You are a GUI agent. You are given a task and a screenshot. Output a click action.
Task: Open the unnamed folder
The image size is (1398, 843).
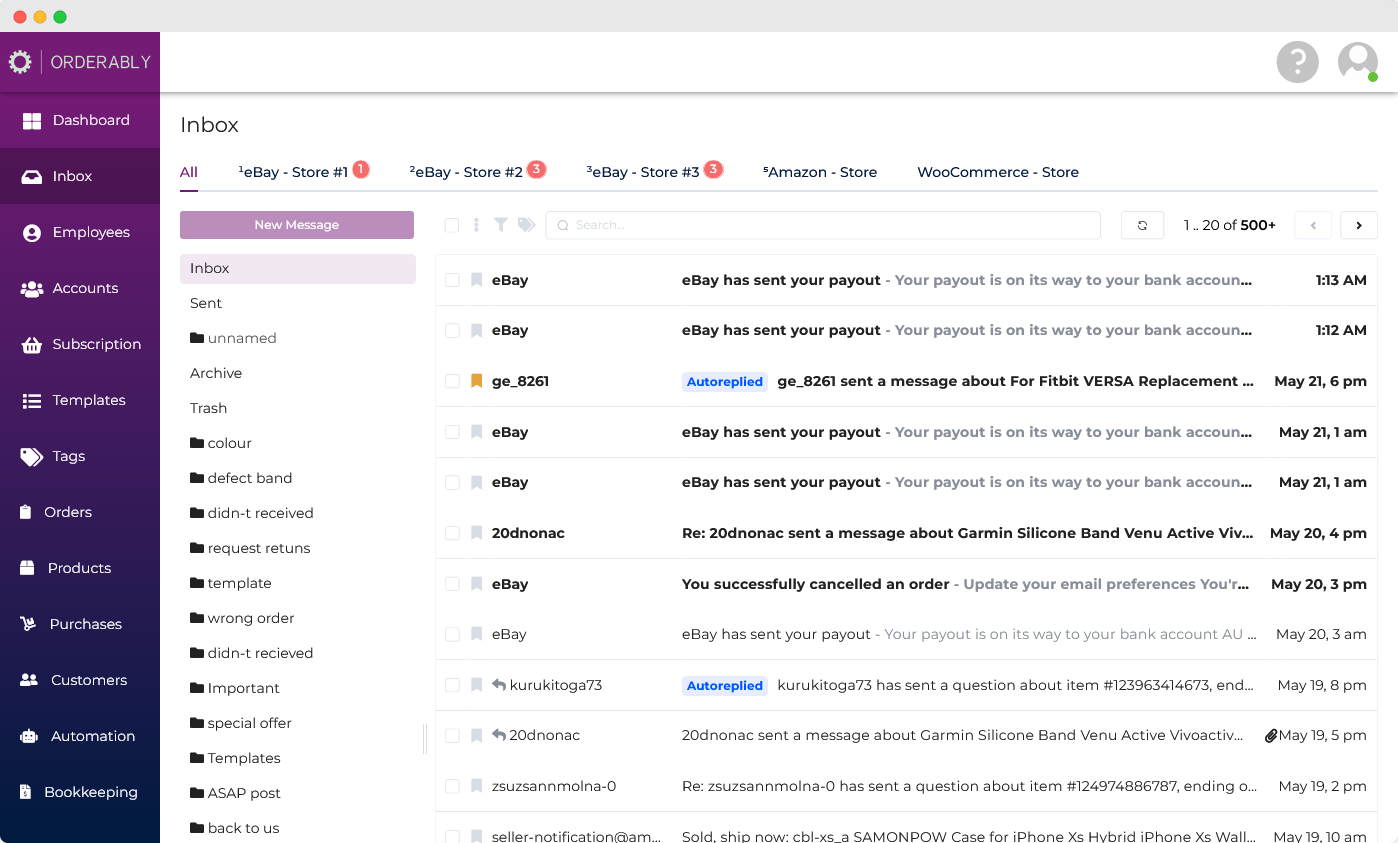click(298, 338)
